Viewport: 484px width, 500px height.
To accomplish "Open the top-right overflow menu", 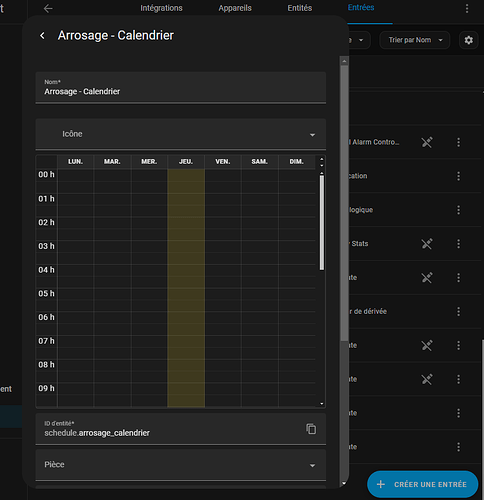I will 467,9.
